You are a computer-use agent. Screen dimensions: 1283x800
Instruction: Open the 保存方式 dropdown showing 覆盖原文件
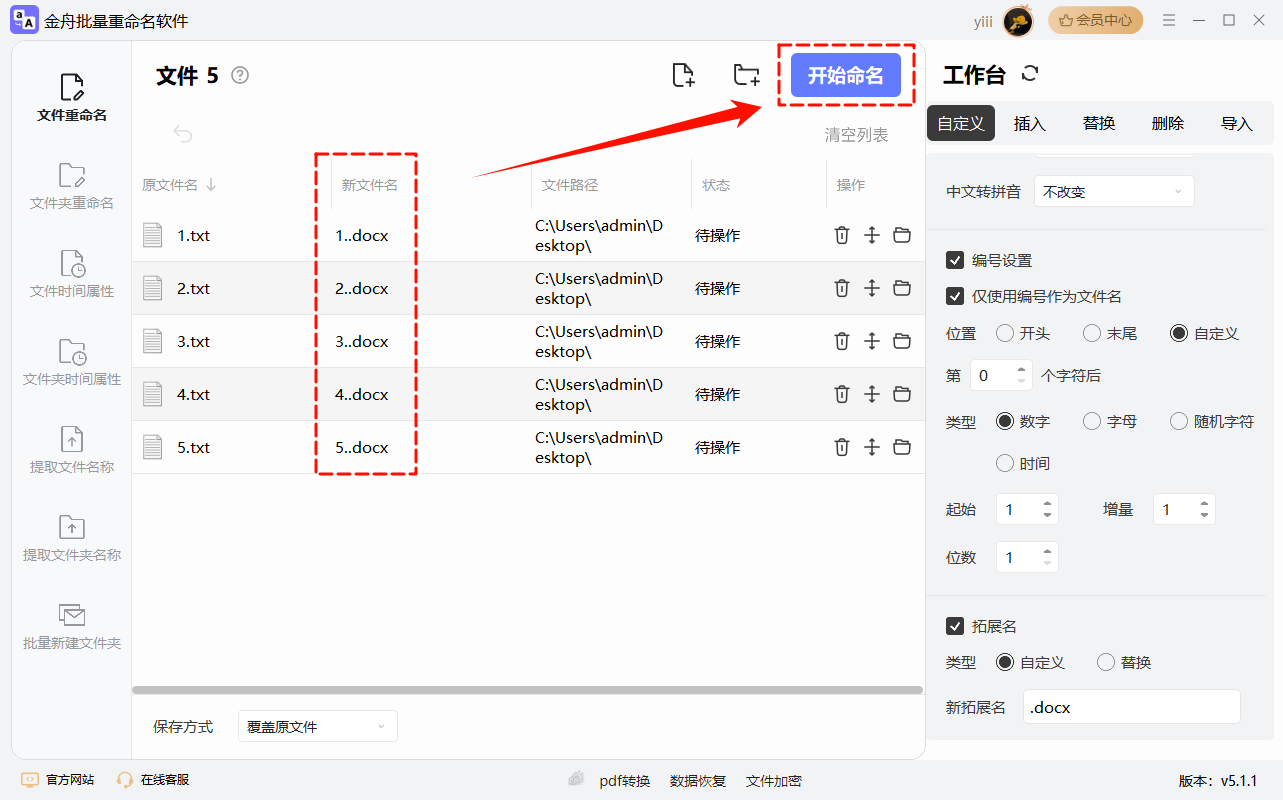(317, 725)
